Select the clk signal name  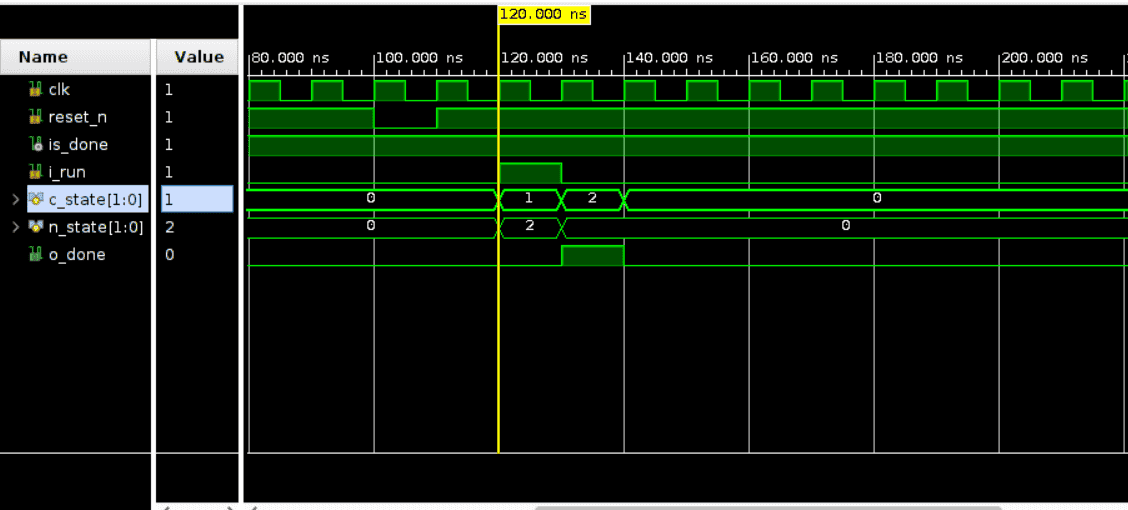coord(59,90)
